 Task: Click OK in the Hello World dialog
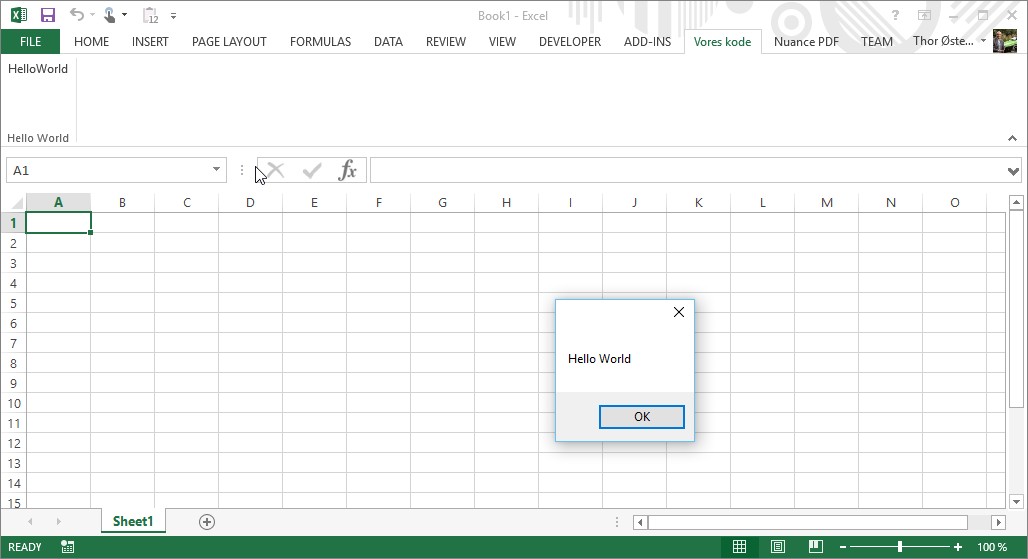click(x=642, y=417)
